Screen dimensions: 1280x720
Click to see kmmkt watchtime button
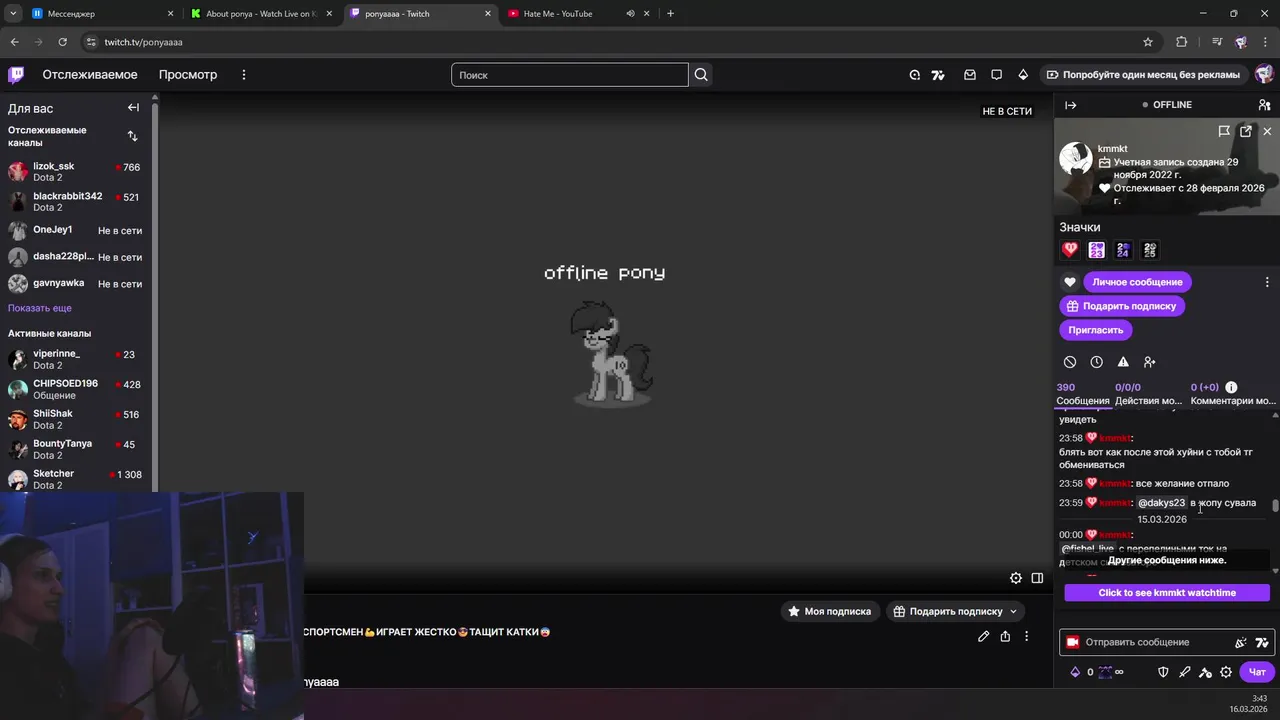(1167, 593)
